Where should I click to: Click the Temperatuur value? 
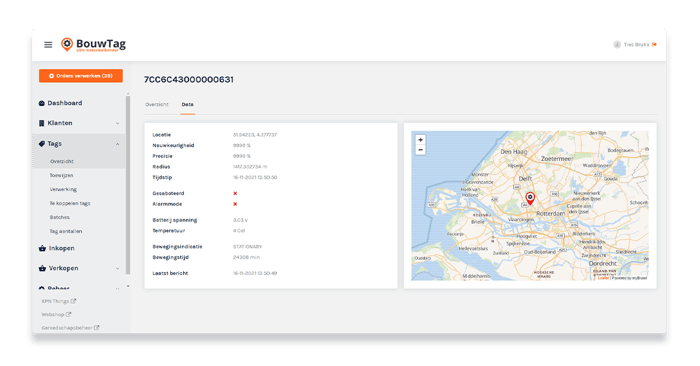239,231
